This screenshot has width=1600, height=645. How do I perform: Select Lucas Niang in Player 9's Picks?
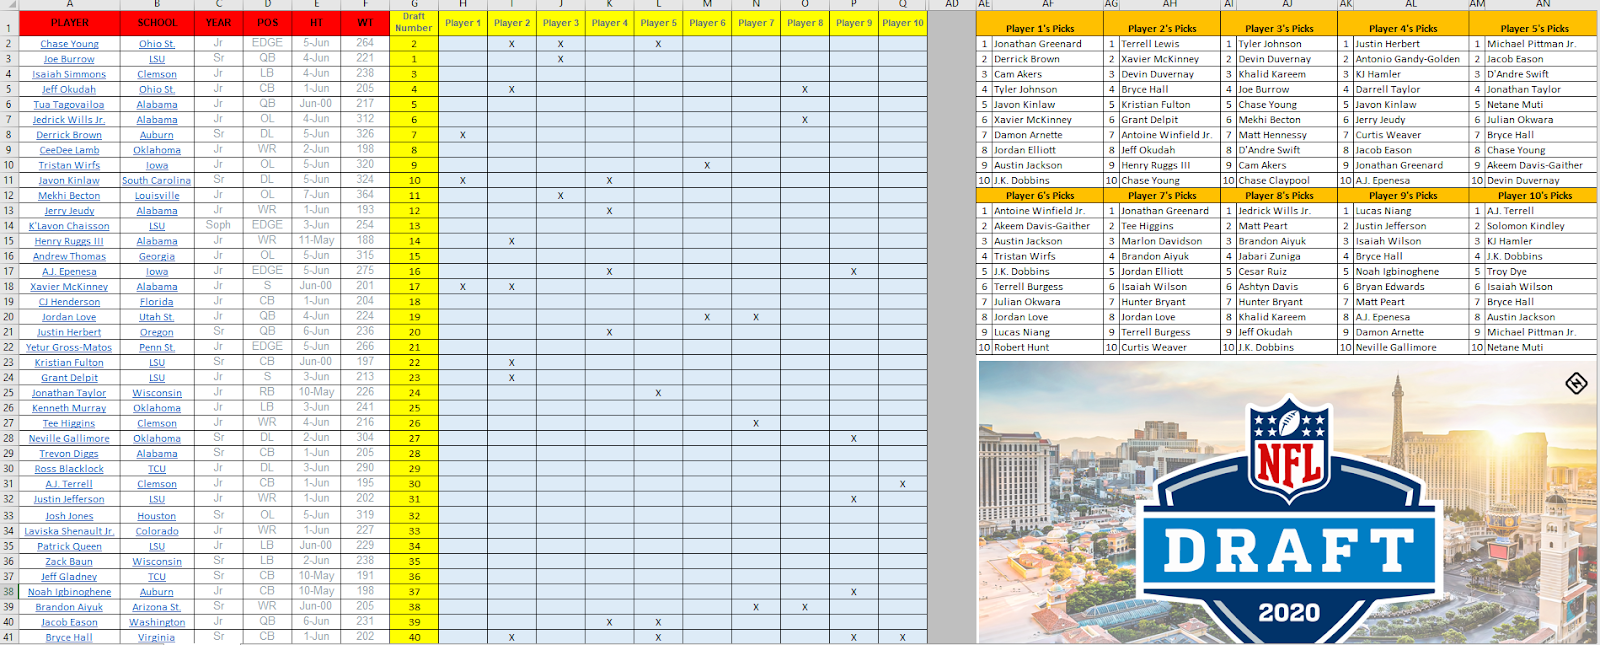tap(1383, 211)
